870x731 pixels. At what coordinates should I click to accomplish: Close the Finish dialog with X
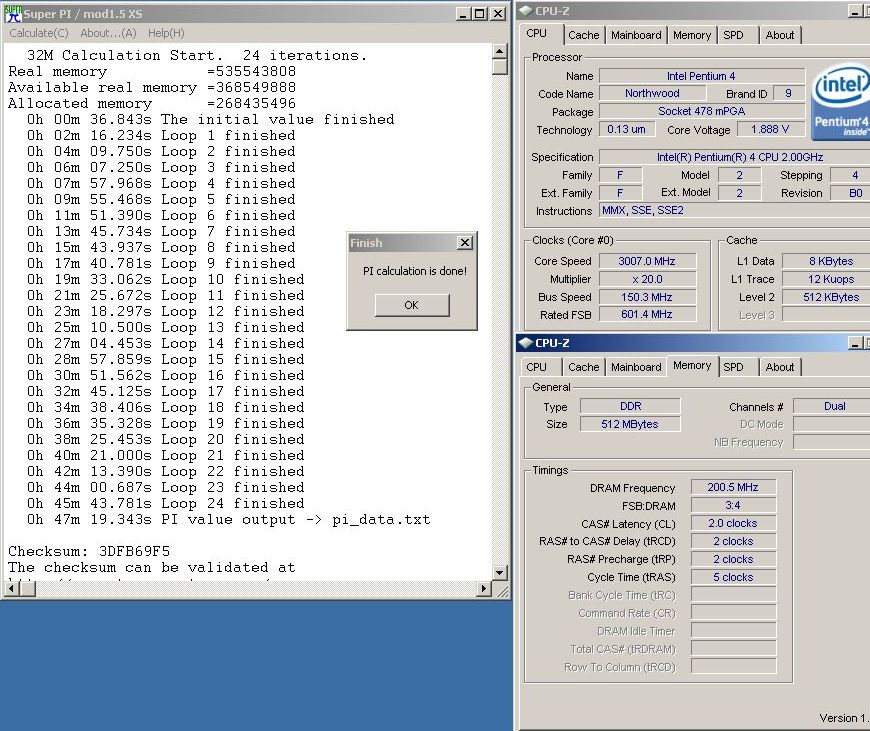465,243
